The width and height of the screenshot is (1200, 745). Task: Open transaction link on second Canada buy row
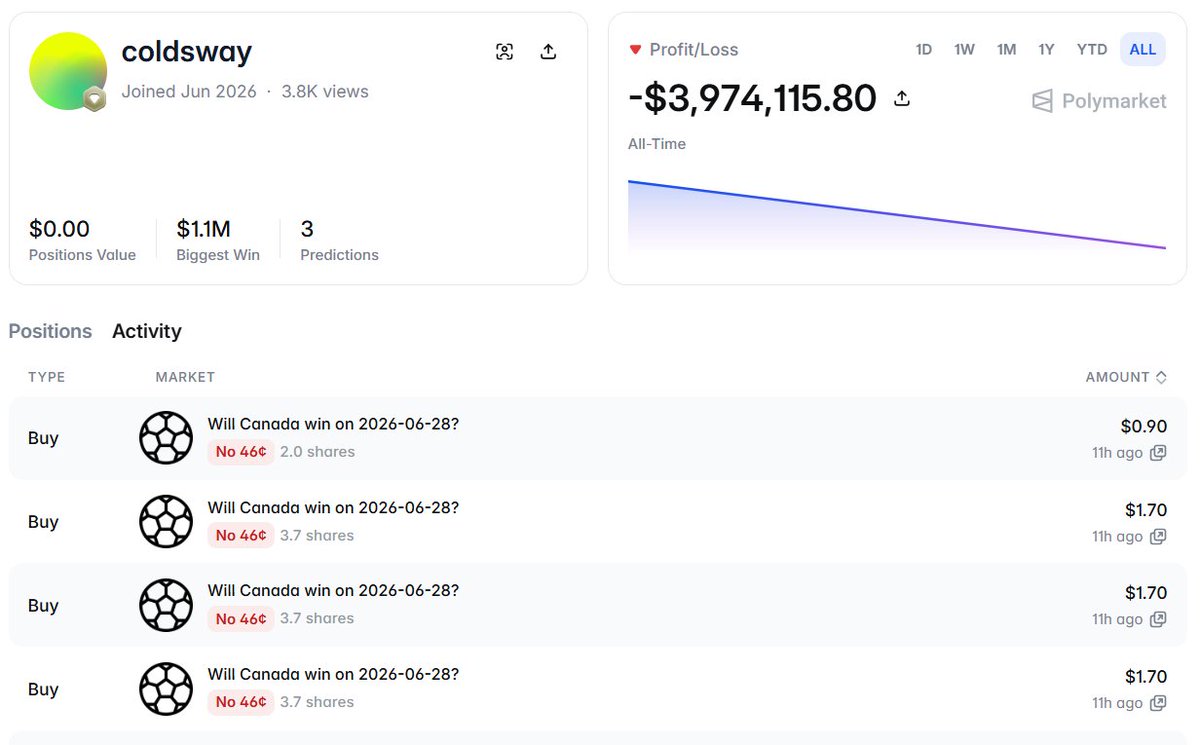point(1158,537)
